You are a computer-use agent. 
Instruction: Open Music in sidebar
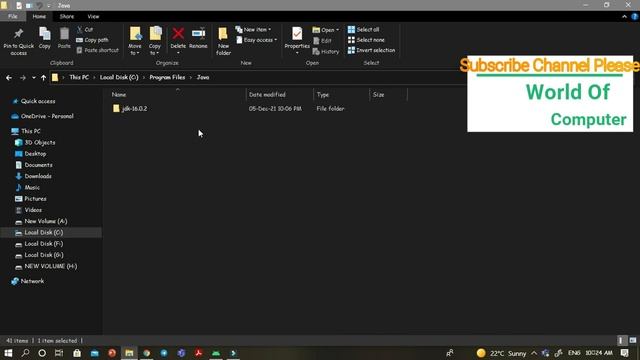(28, 187)
